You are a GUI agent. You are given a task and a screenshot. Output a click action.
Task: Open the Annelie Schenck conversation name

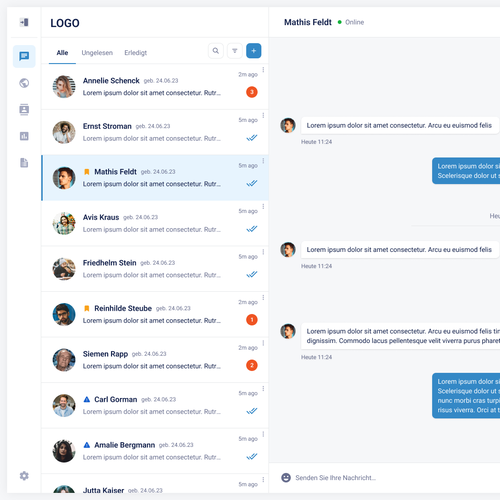111,81
